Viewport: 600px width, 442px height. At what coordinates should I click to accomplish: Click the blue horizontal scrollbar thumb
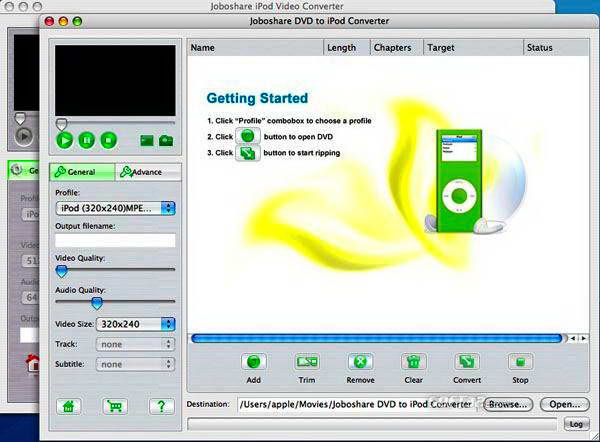[x=377, y=338]
